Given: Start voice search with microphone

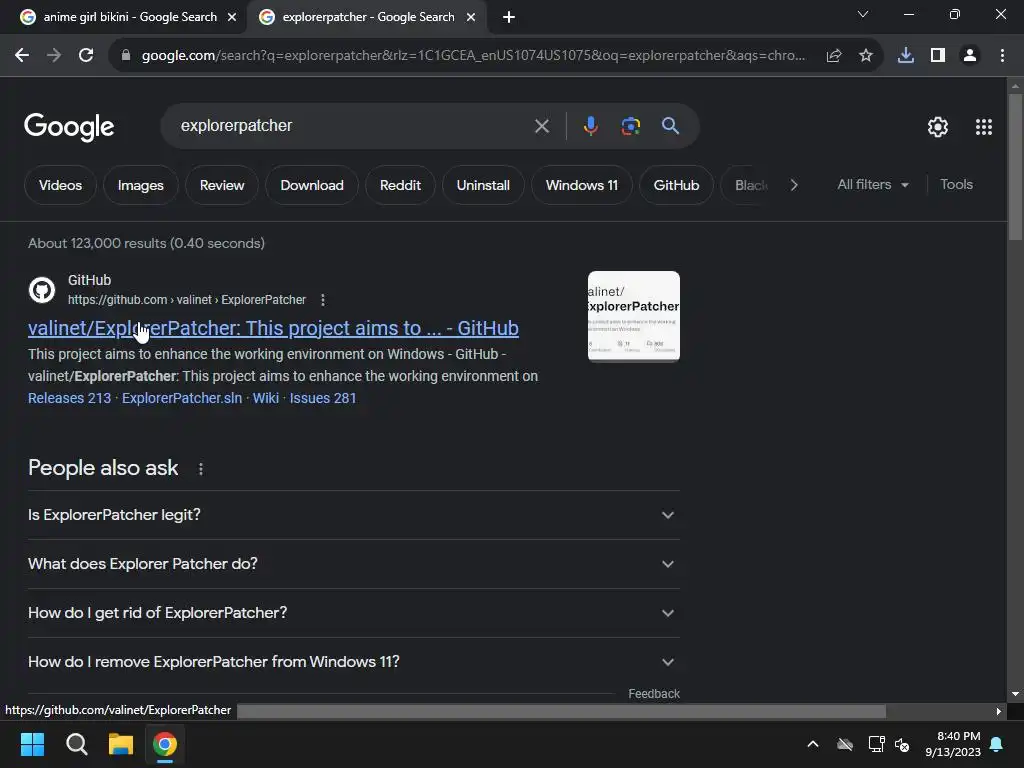Looking at the screenshot, I should [590, 126].
